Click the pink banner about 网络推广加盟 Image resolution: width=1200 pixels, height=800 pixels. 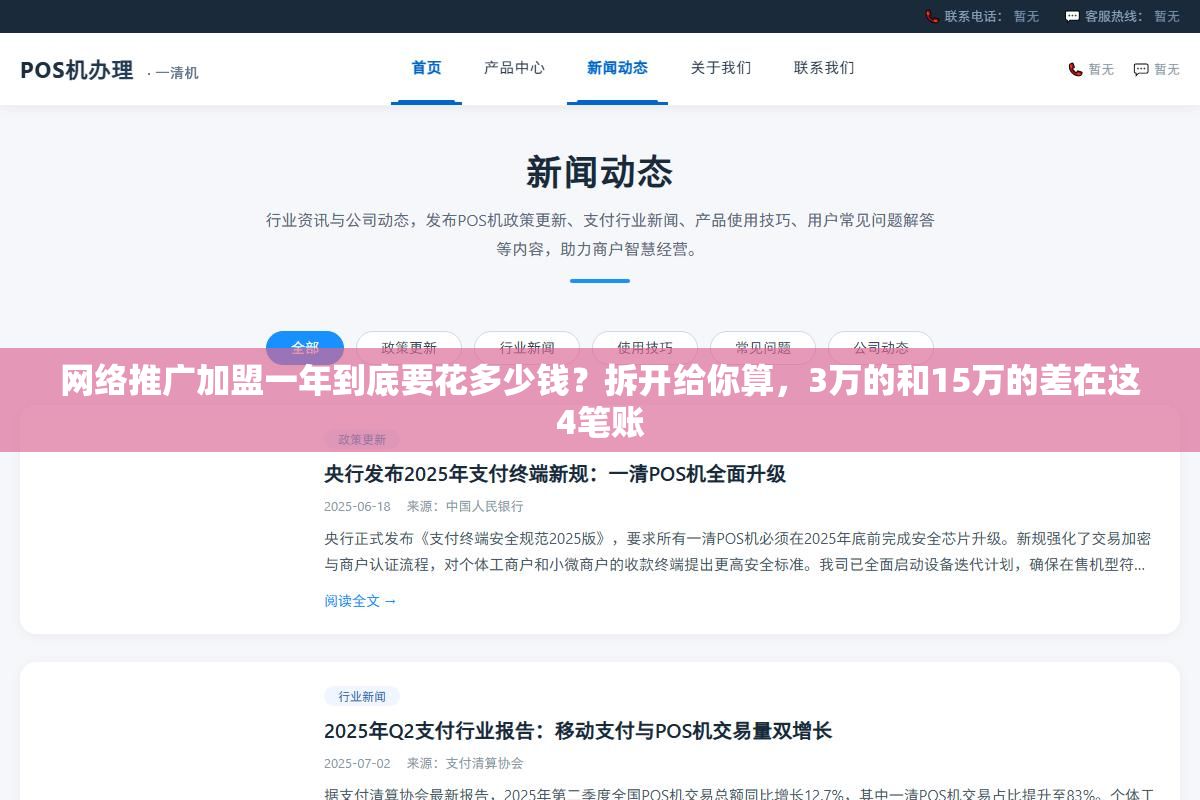click(600, 400)
